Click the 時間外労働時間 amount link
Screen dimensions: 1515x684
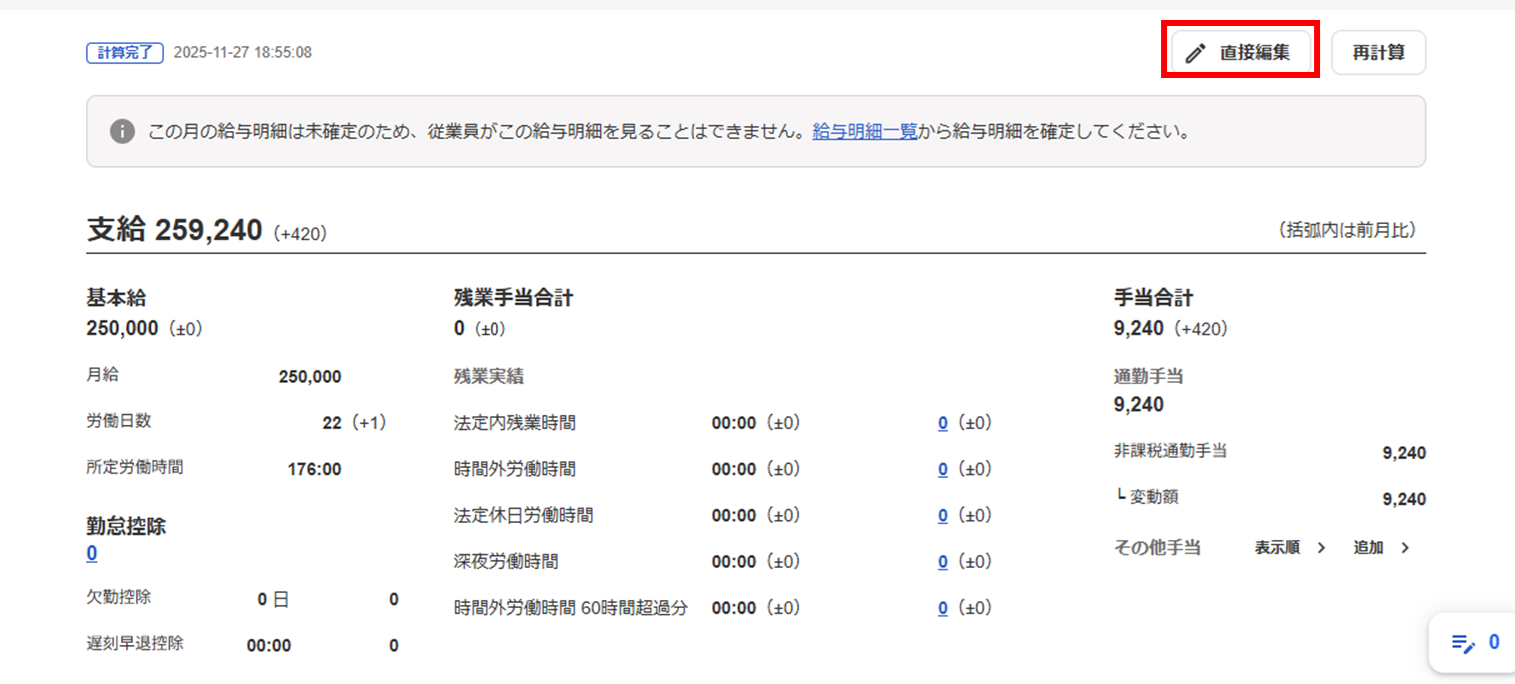coord(942,469)
